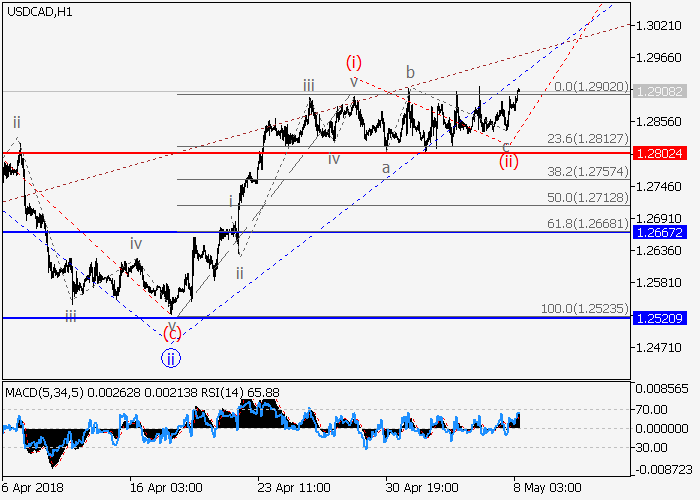Select the red (i) wave label at top
The height and width of the screenshot is (500, 700).
(354, 61)
